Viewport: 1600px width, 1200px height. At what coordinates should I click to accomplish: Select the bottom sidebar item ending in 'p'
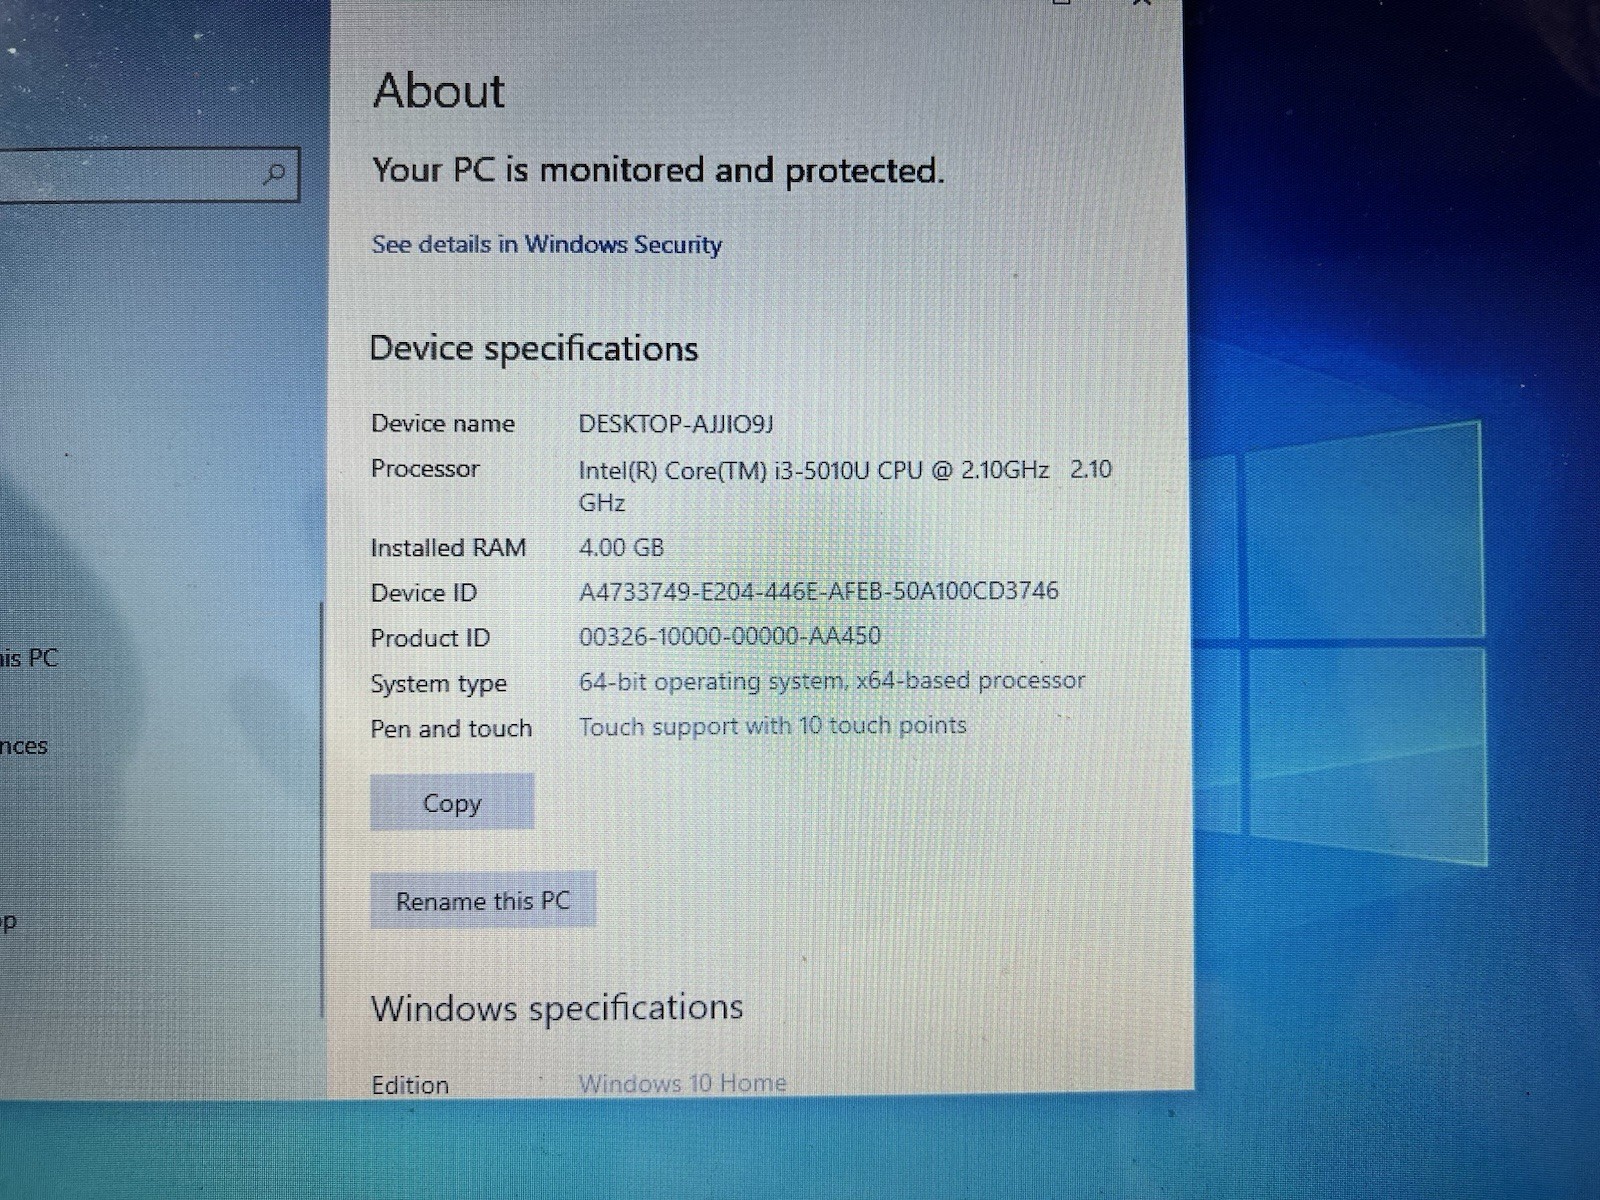pyautogui.click(x=8, y=921)
